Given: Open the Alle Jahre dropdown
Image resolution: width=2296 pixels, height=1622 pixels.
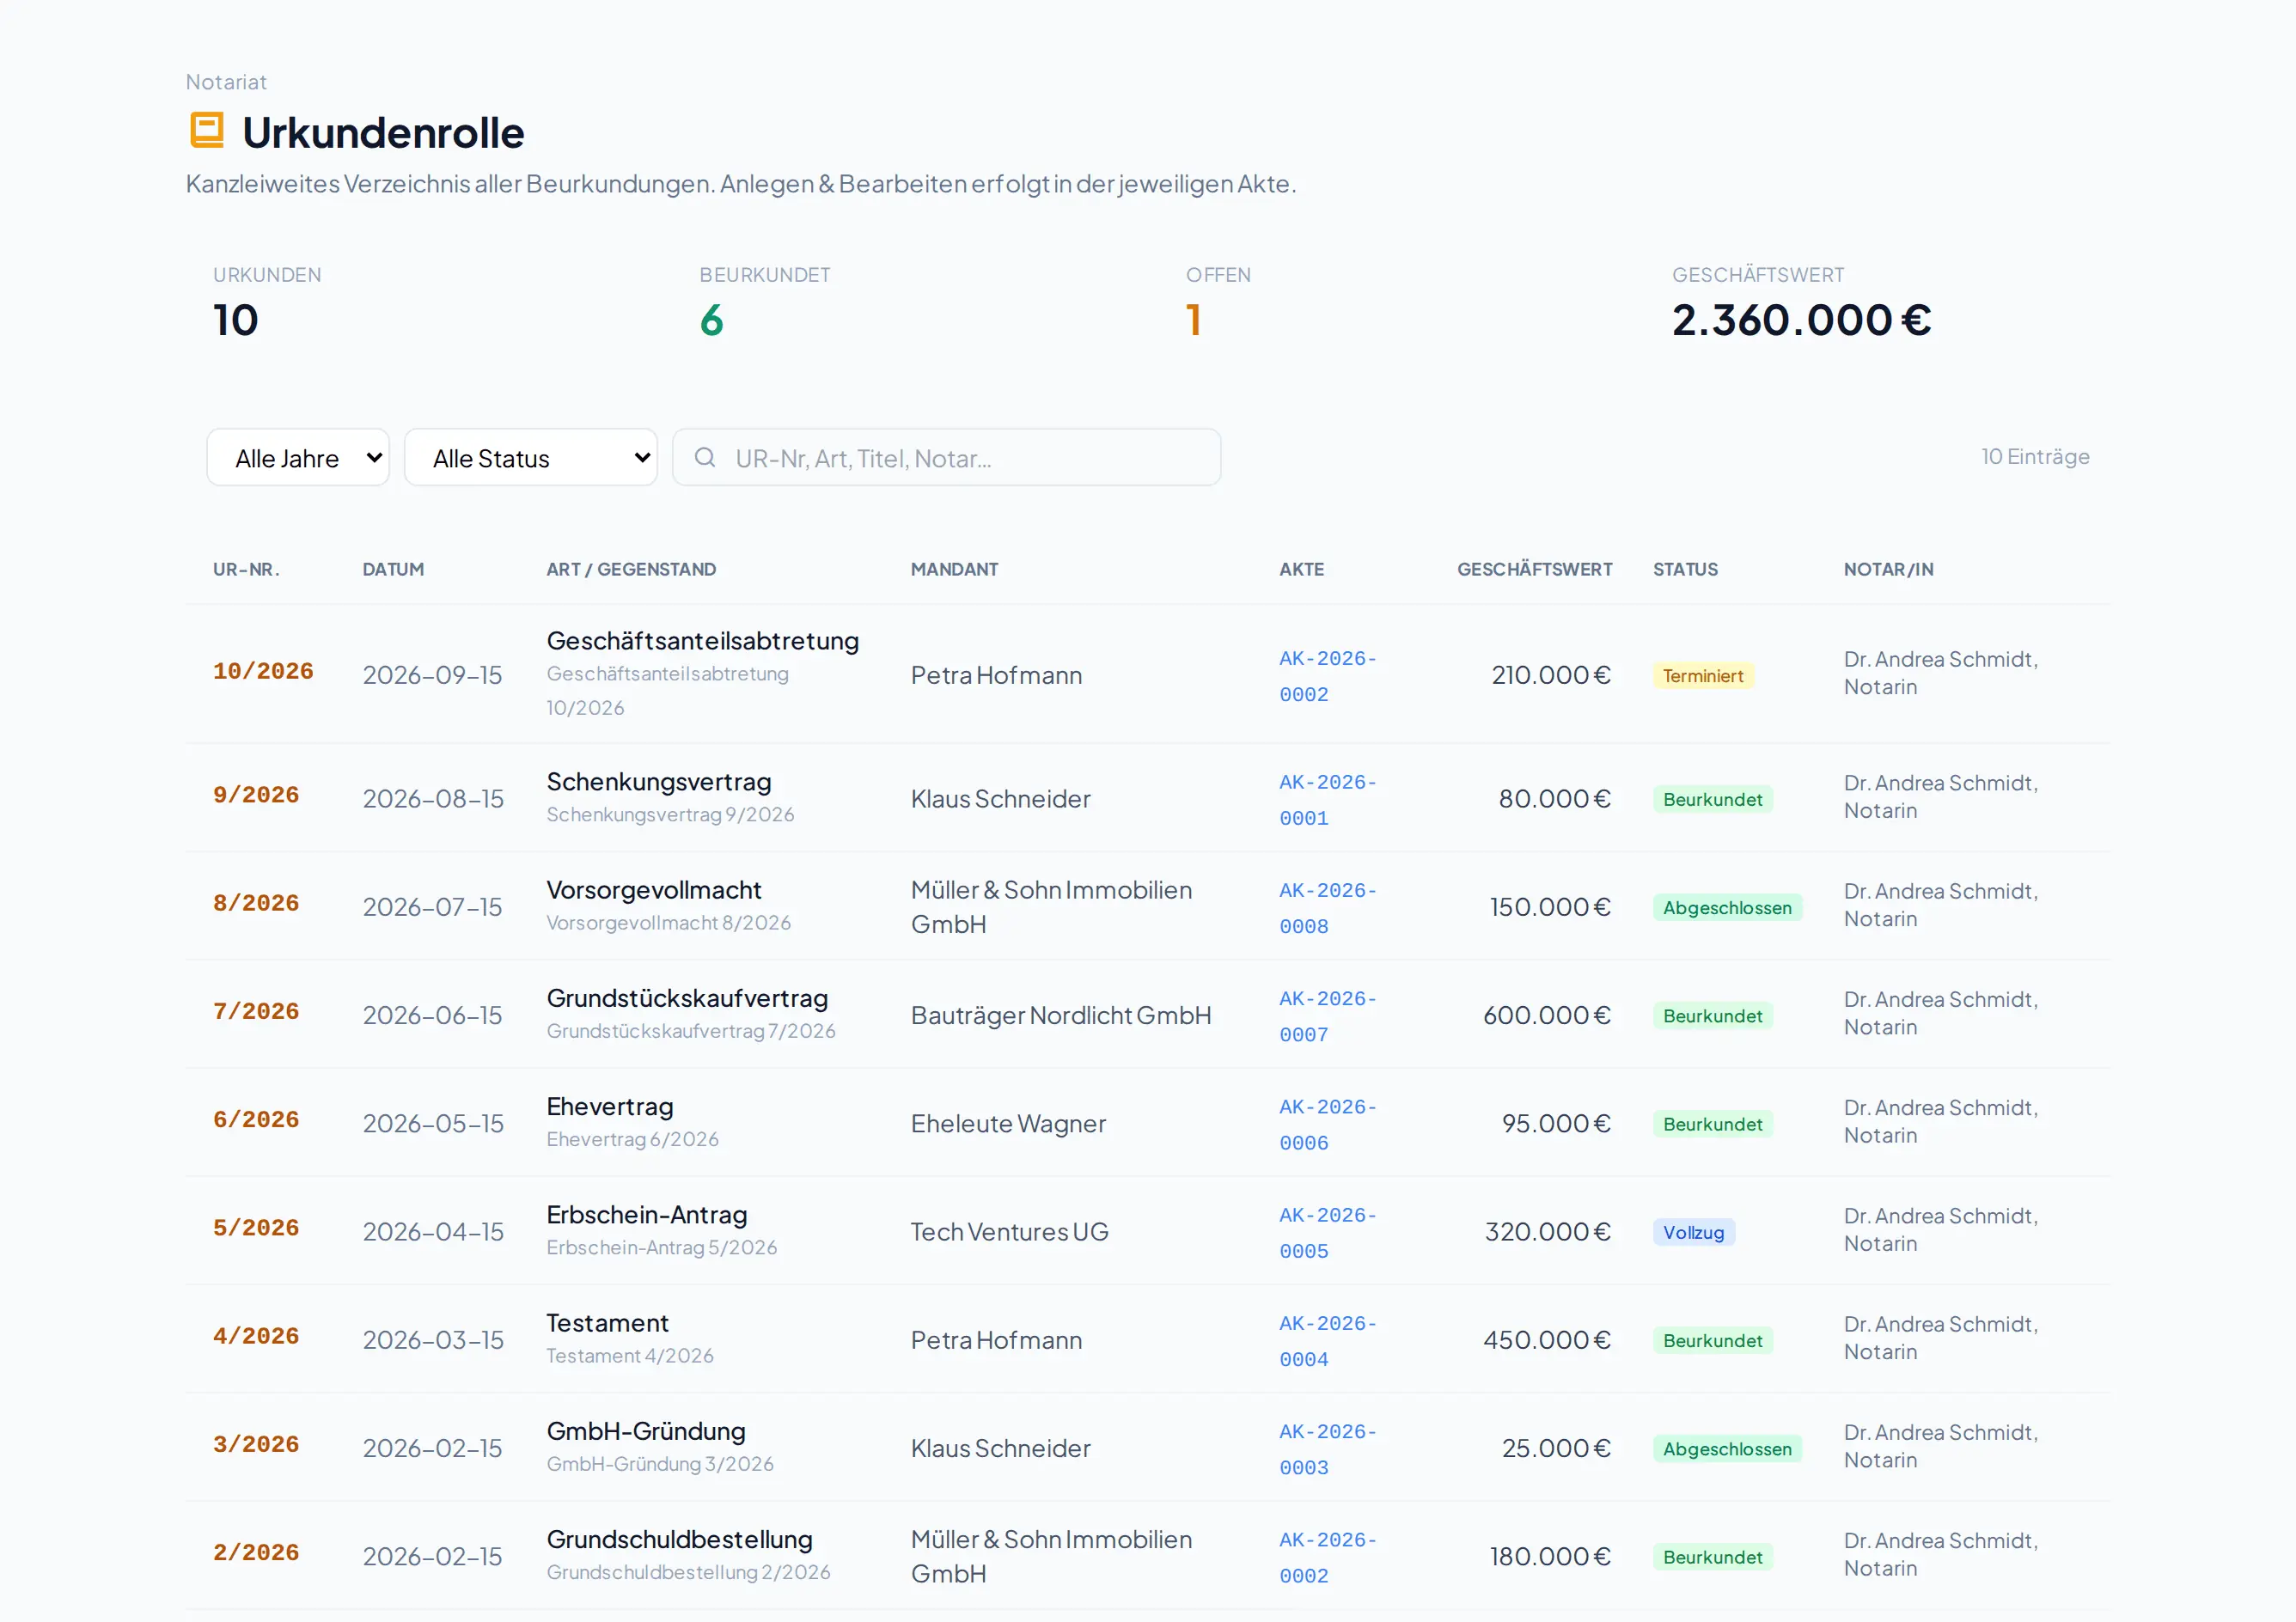Looking at the screenshot, I should point(298,458).
